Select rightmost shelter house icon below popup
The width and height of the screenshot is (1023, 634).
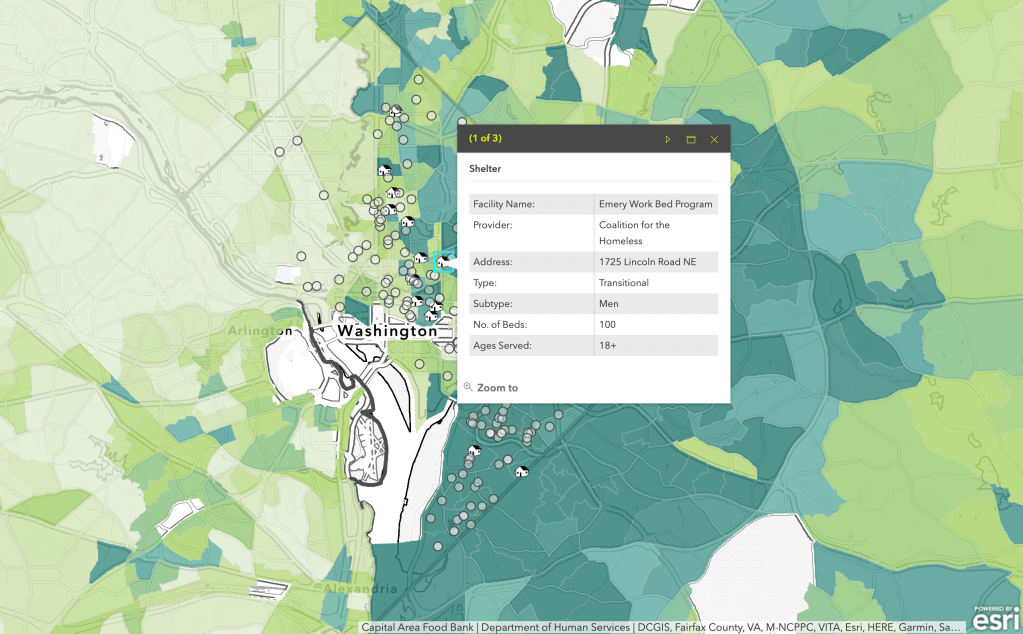520,471
